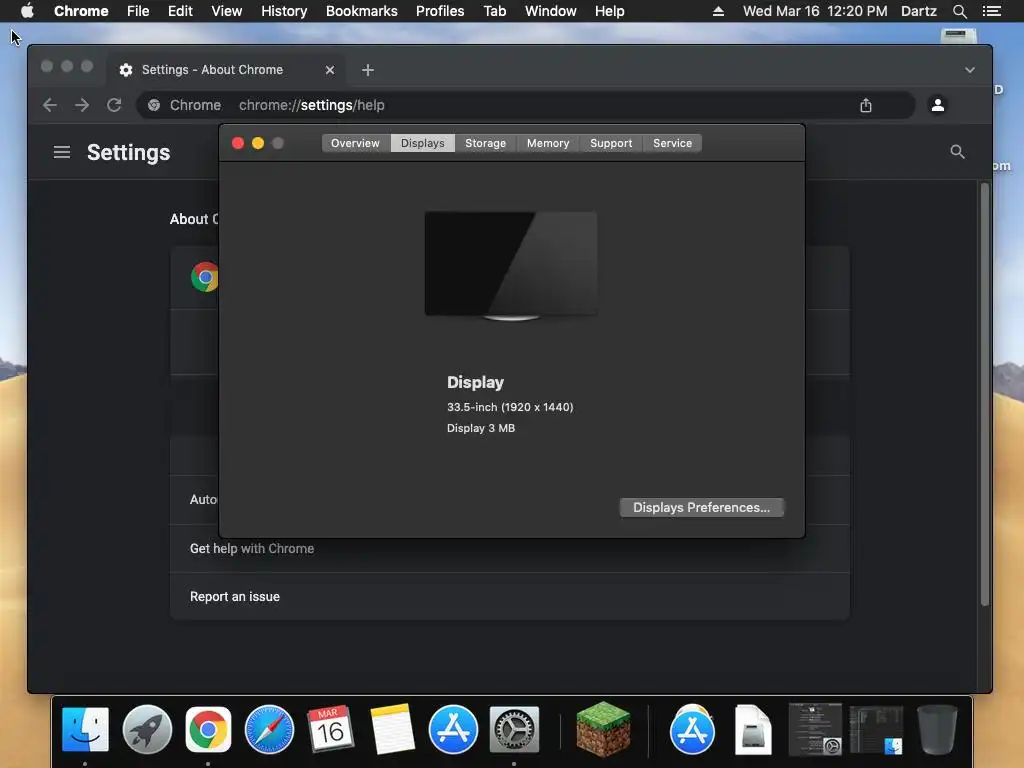Open Spotlight search in menu bar
The width and height of the screenshot is (1024, 768).
(959, 11)
